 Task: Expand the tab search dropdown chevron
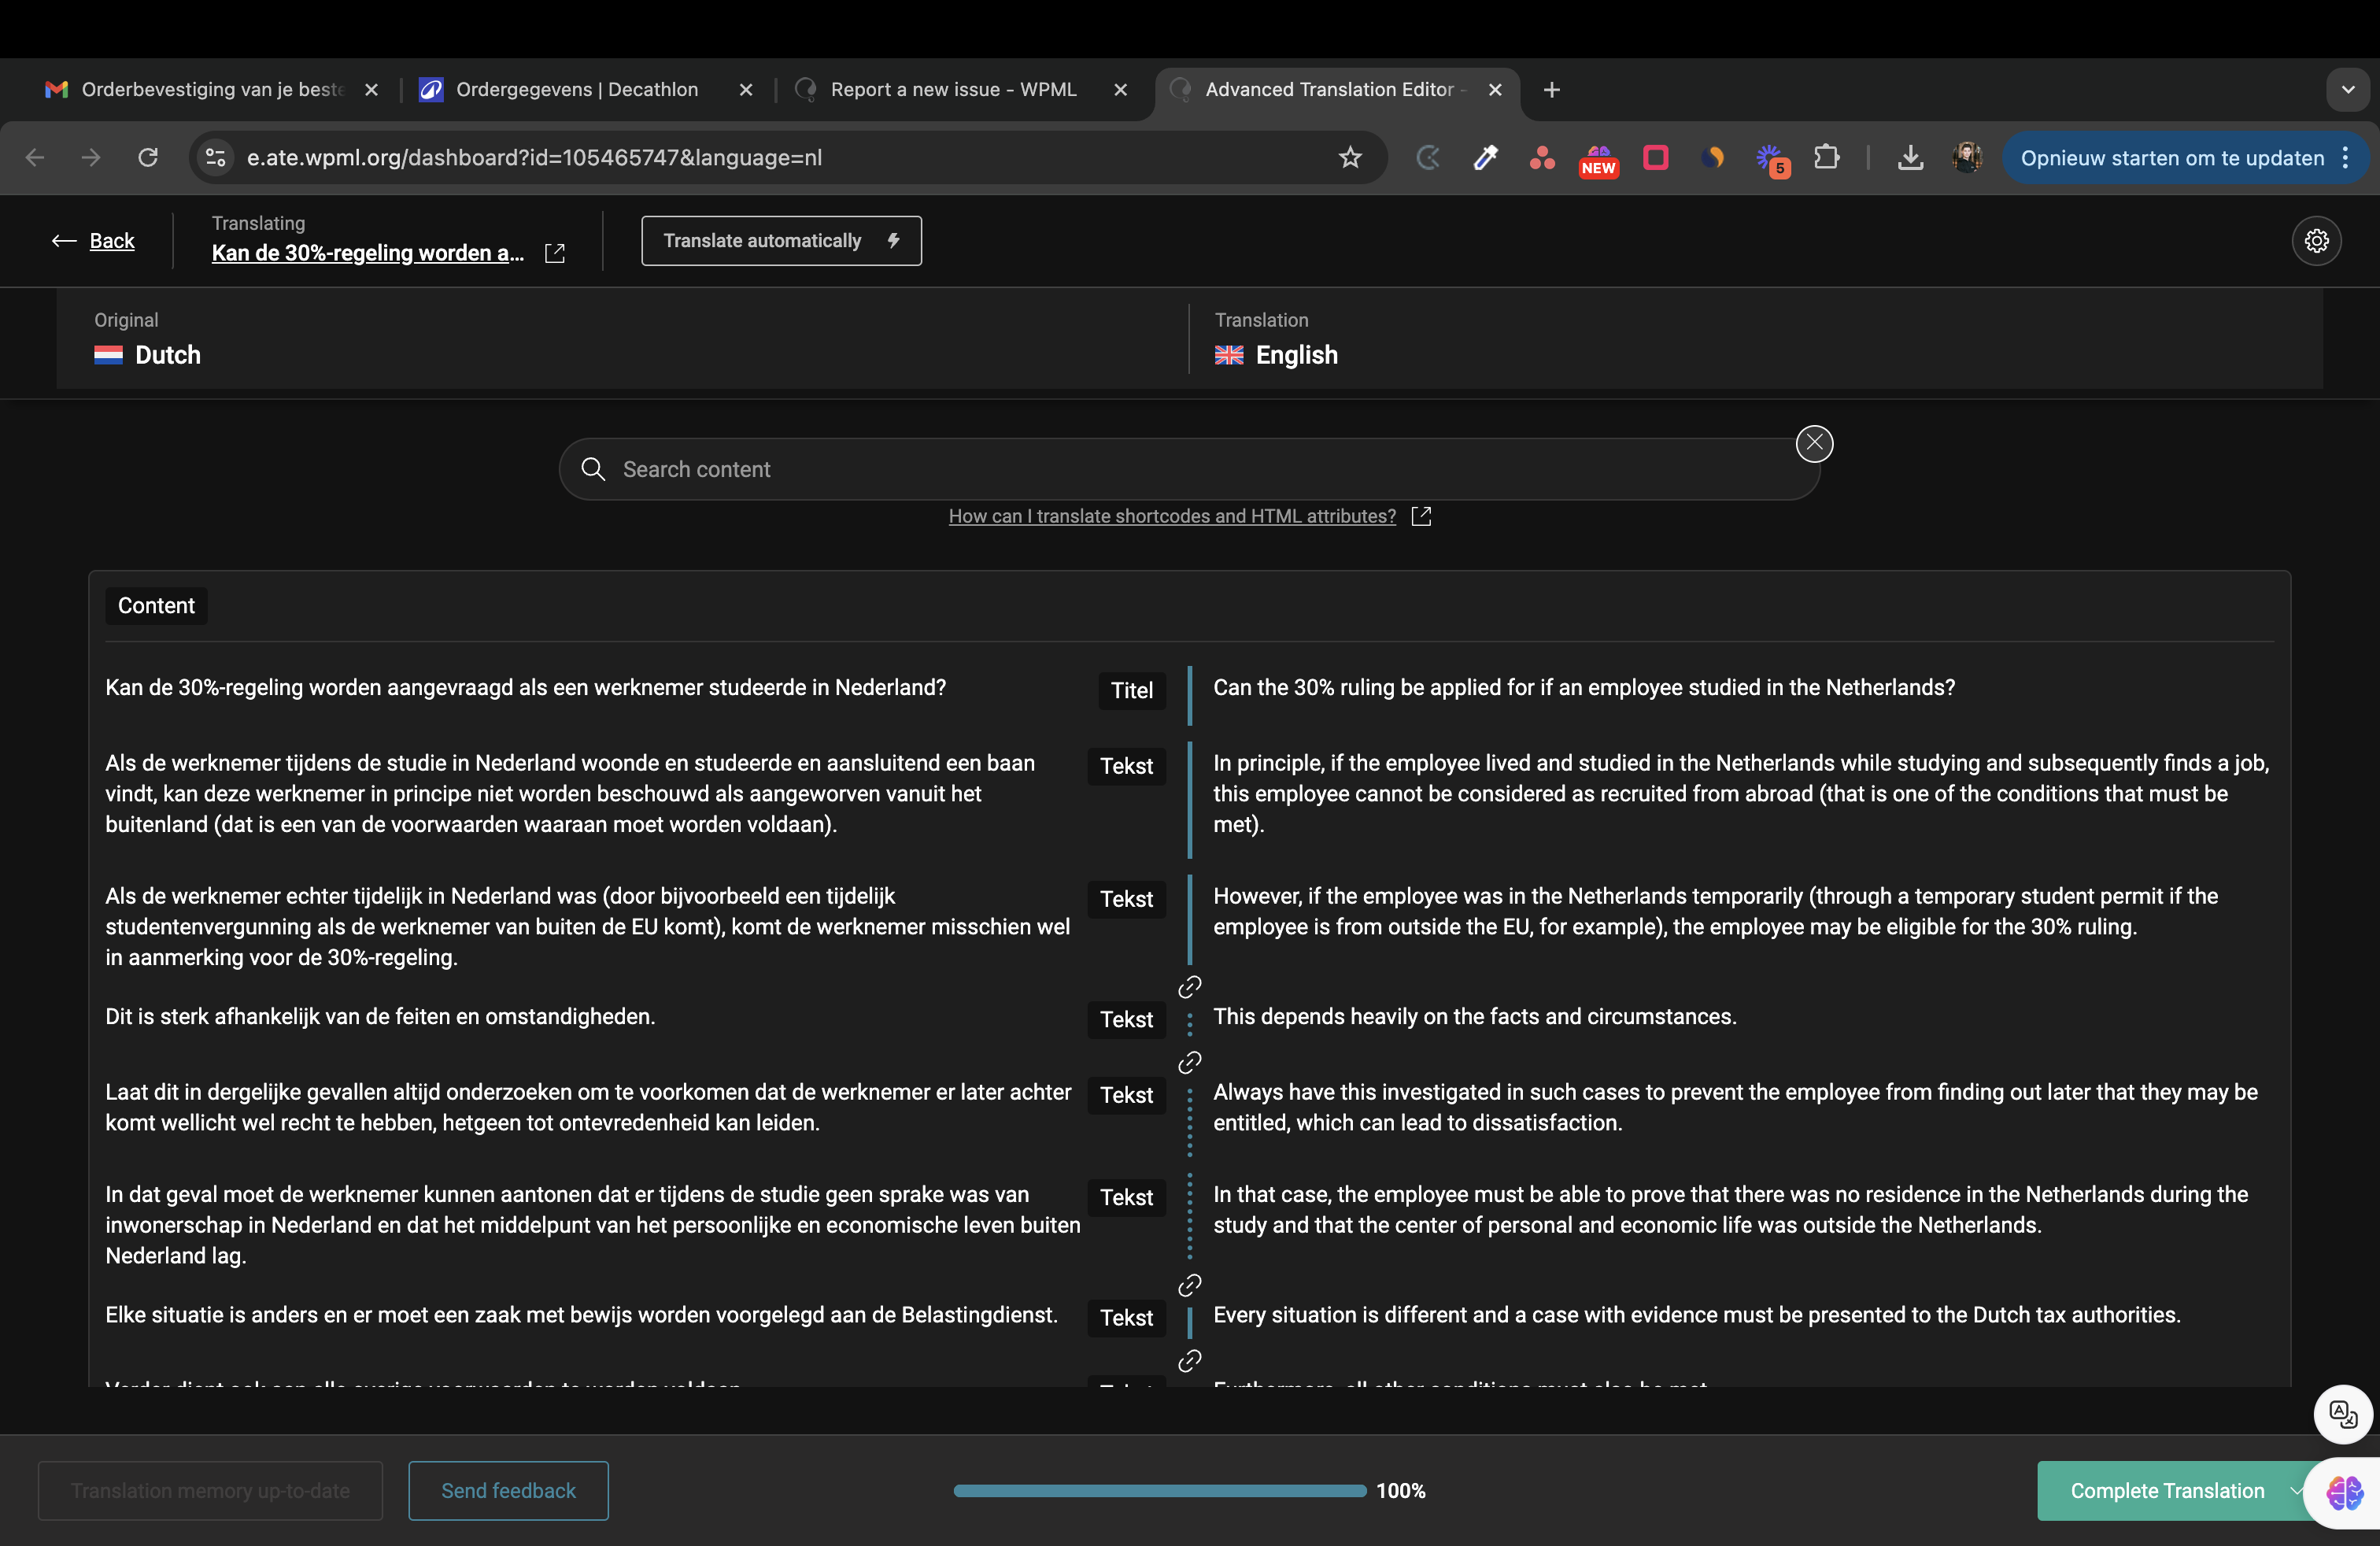(2348, 89)
